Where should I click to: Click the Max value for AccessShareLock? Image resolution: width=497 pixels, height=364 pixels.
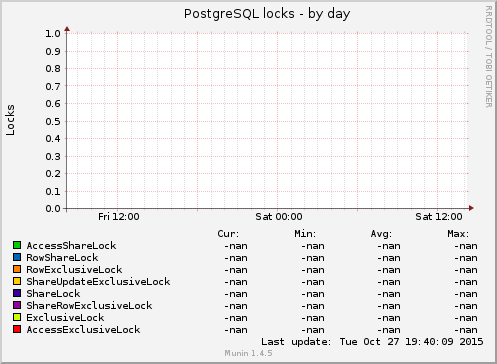466,246
